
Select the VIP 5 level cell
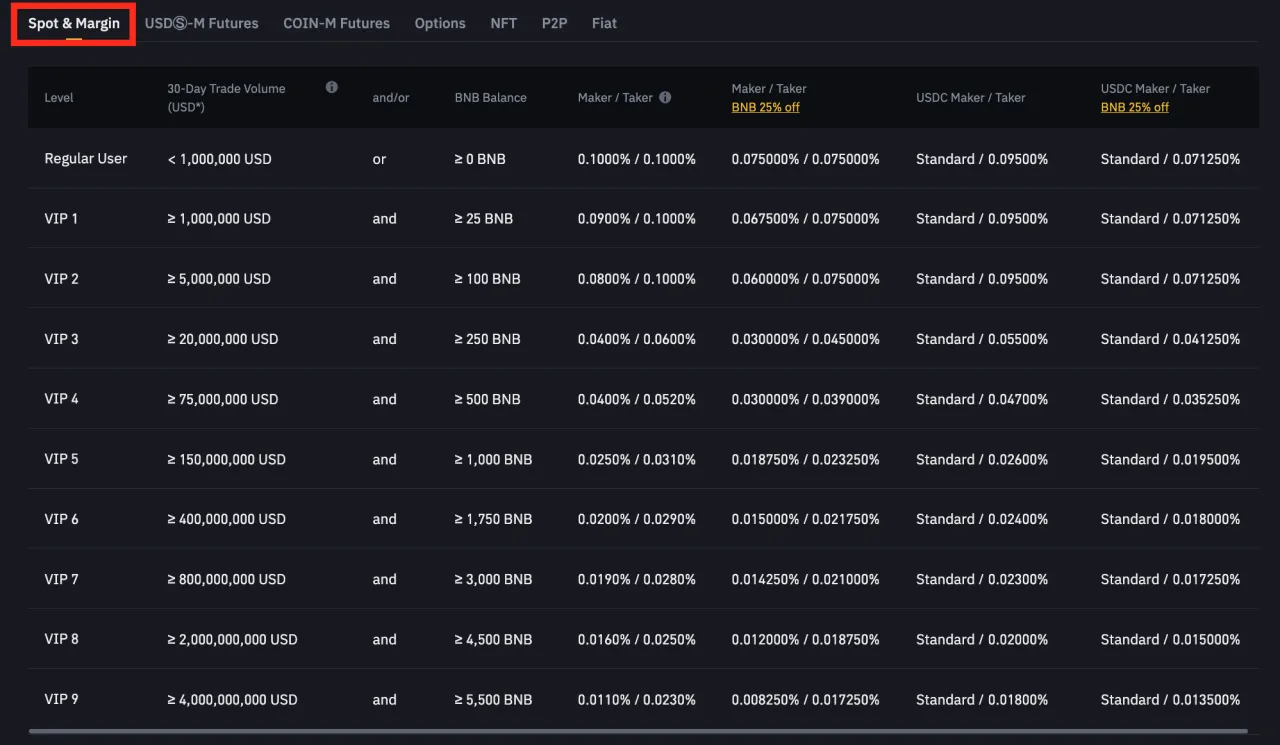62,459
